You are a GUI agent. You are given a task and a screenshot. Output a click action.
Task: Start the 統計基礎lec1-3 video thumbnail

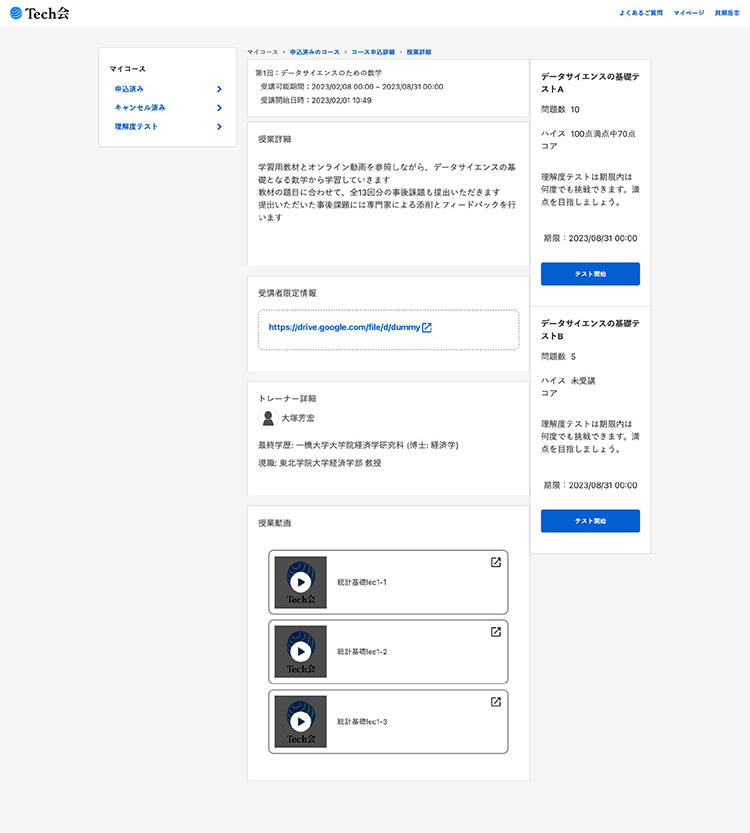pyautogui.click(x=300, y=721)
